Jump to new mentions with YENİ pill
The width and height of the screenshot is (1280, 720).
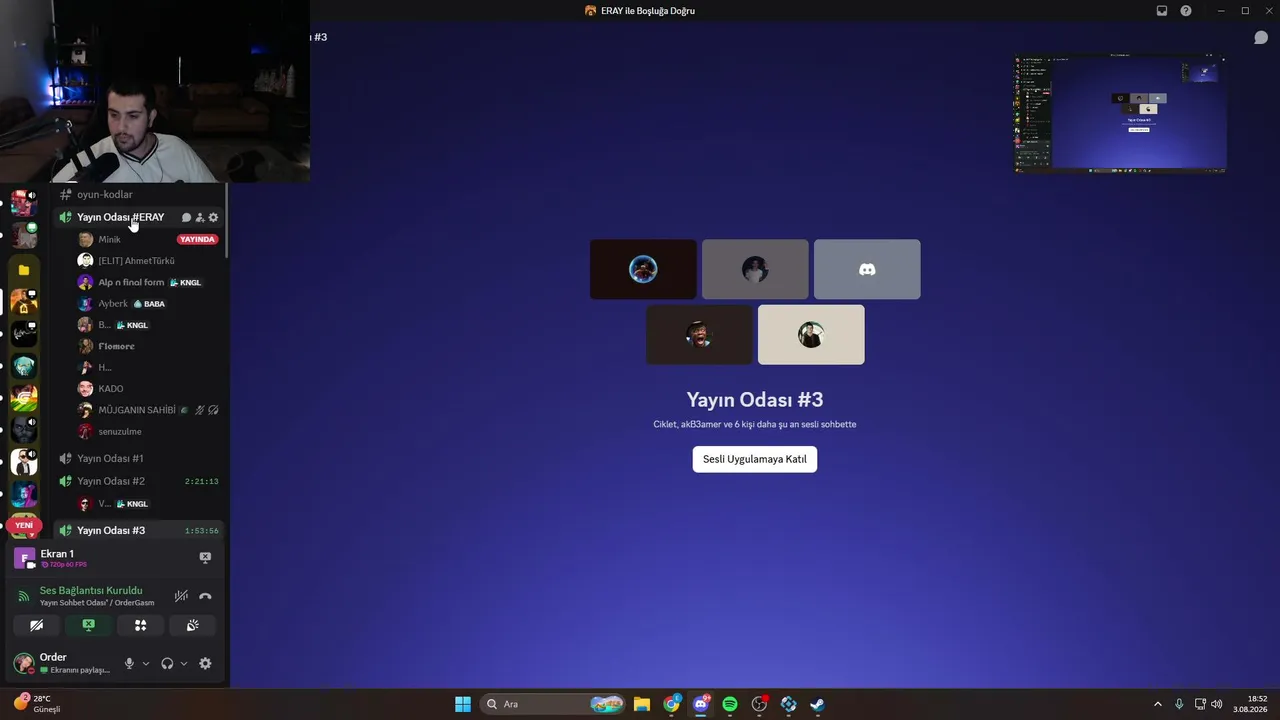pyautogui.click(x=24, y=525)
